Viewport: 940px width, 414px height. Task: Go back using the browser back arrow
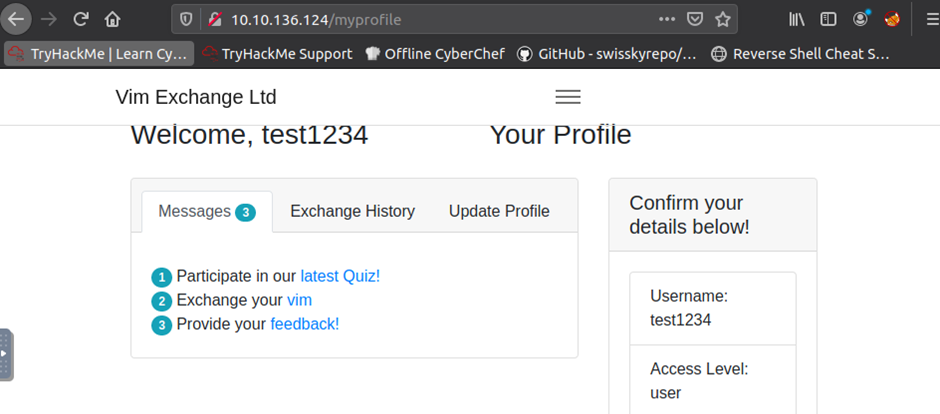[16, 19]
